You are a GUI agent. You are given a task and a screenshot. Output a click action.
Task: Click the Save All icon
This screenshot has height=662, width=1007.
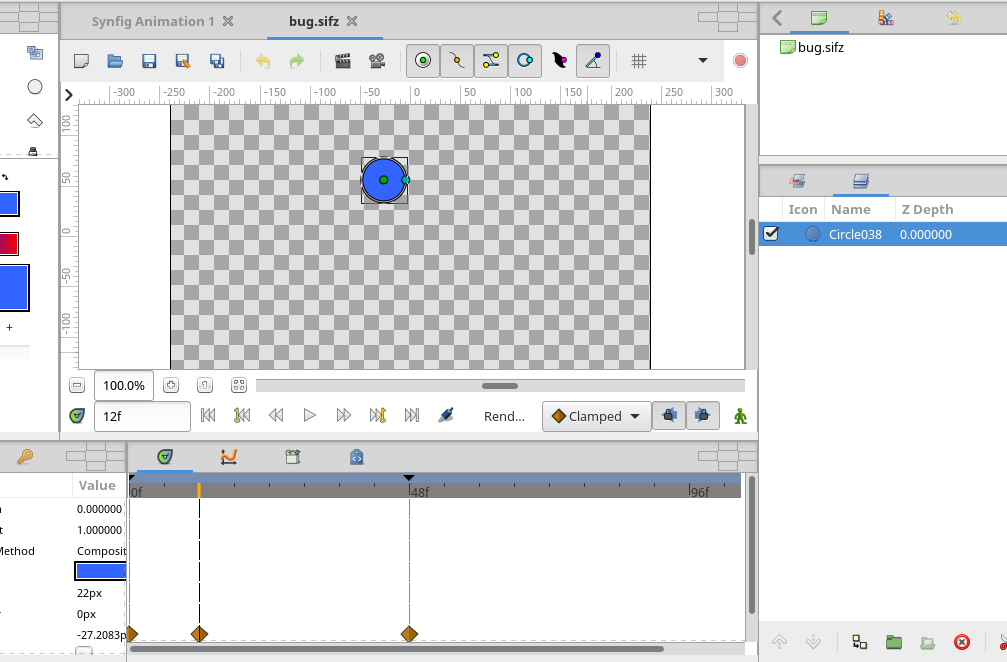(217, 61)
